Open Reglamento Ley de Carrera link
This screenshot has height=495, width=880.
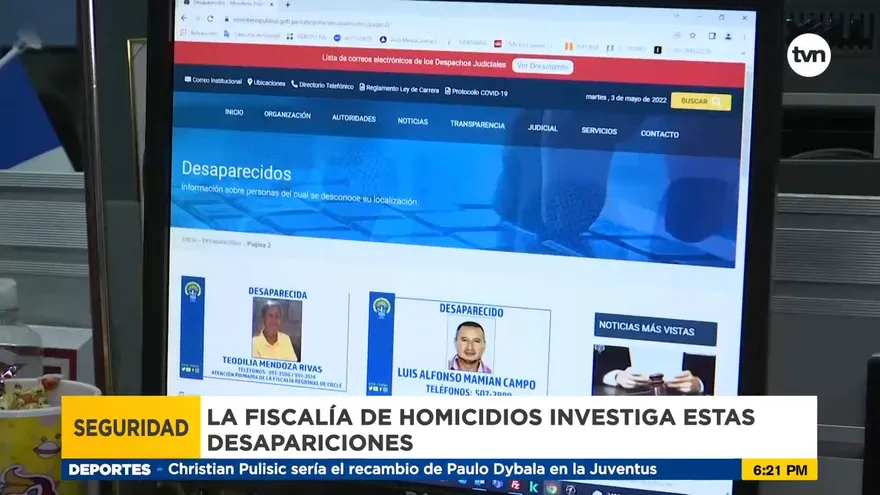399,89
